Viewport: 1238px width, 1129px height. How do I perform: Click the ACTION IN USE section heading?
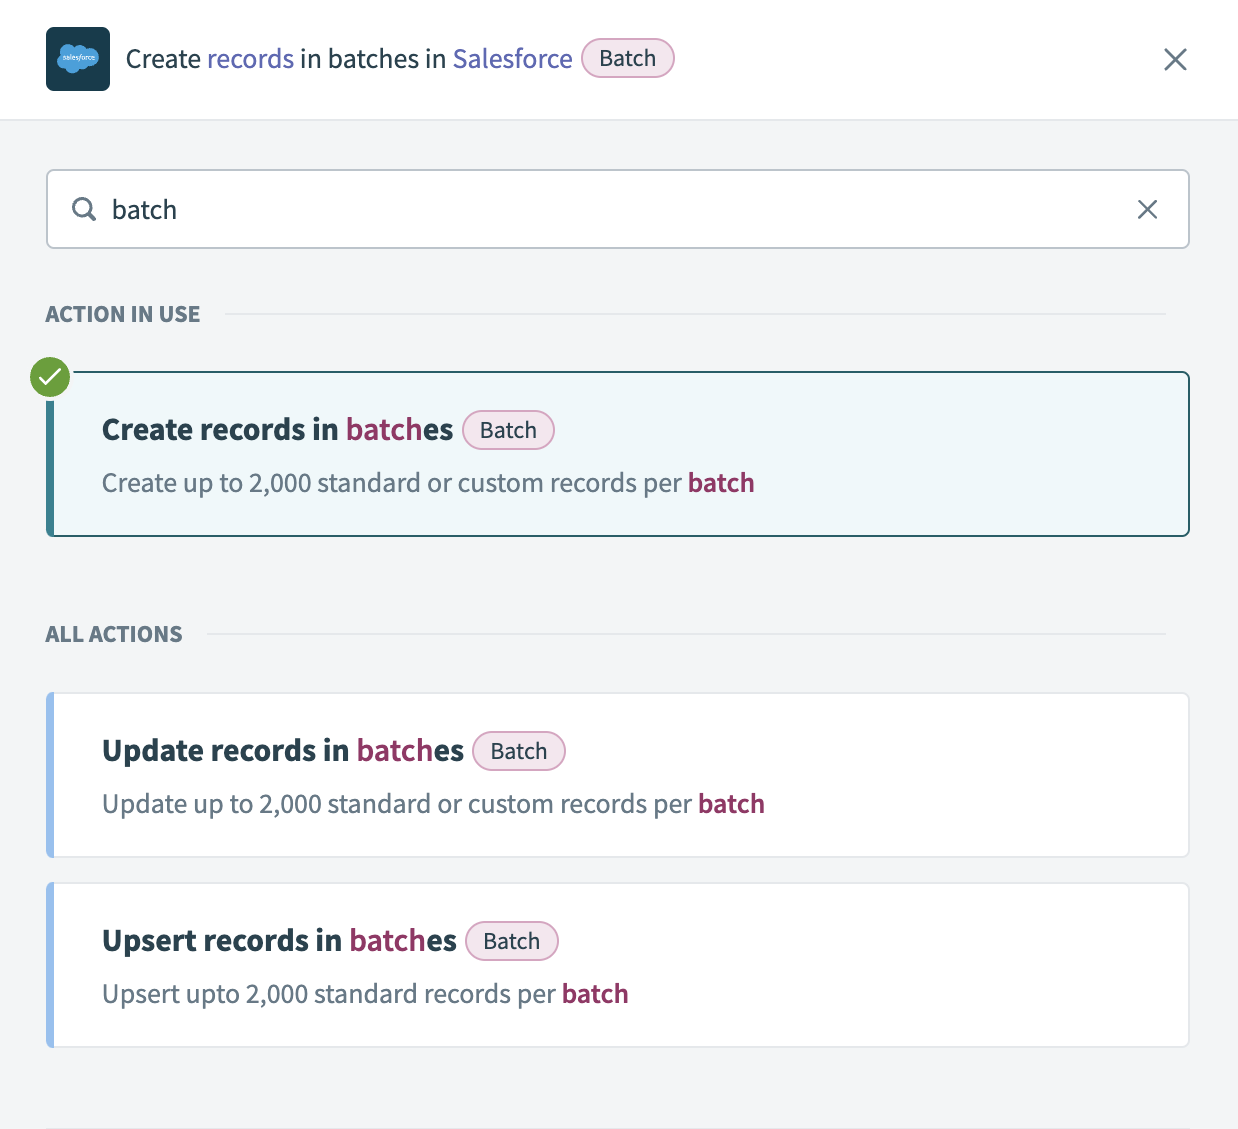pos(122,314)
